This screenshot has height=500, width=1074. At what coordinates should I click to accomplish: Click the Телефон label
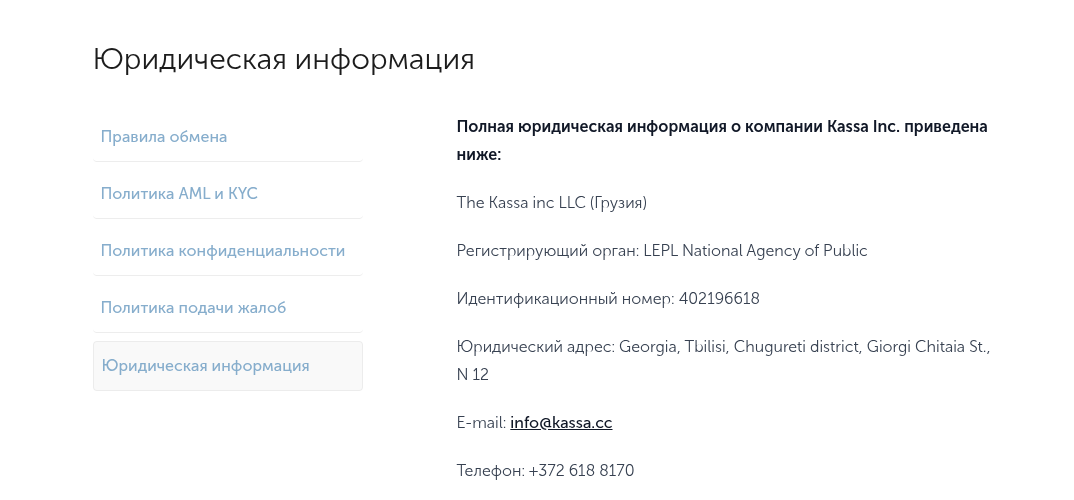pos(489,471)
